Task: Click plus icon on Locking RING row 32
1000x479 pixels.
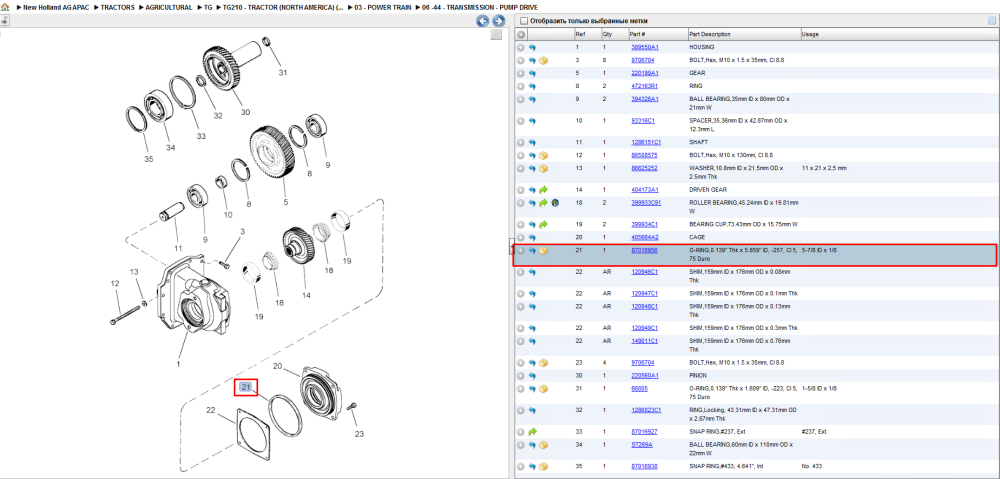Action: 521,410
